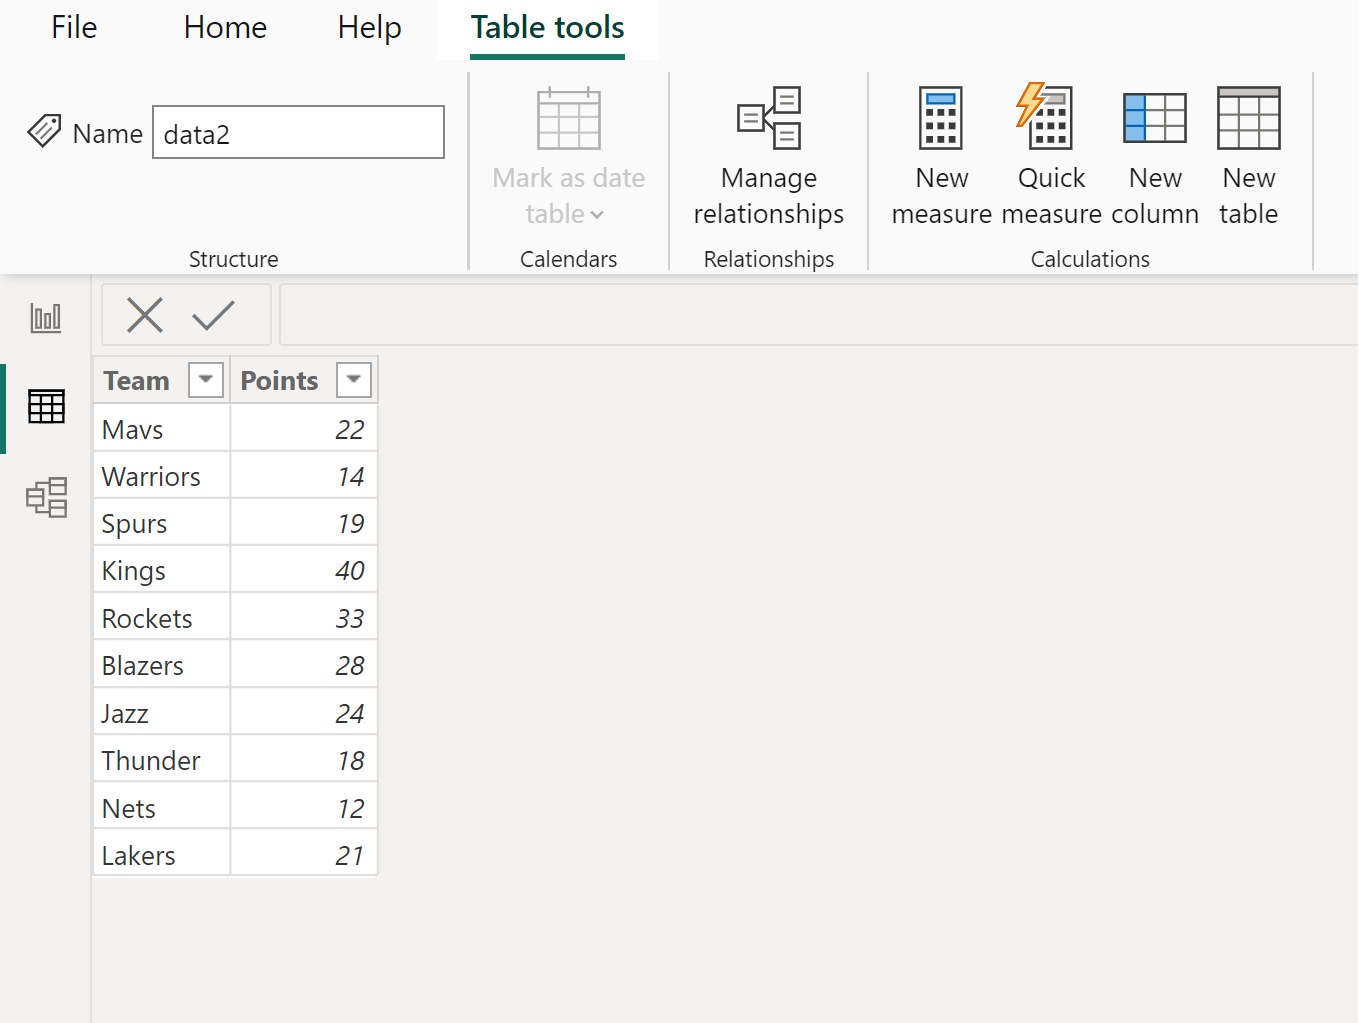
Task: Open the Team column filter dropdown
Action: tap(206, 380)
